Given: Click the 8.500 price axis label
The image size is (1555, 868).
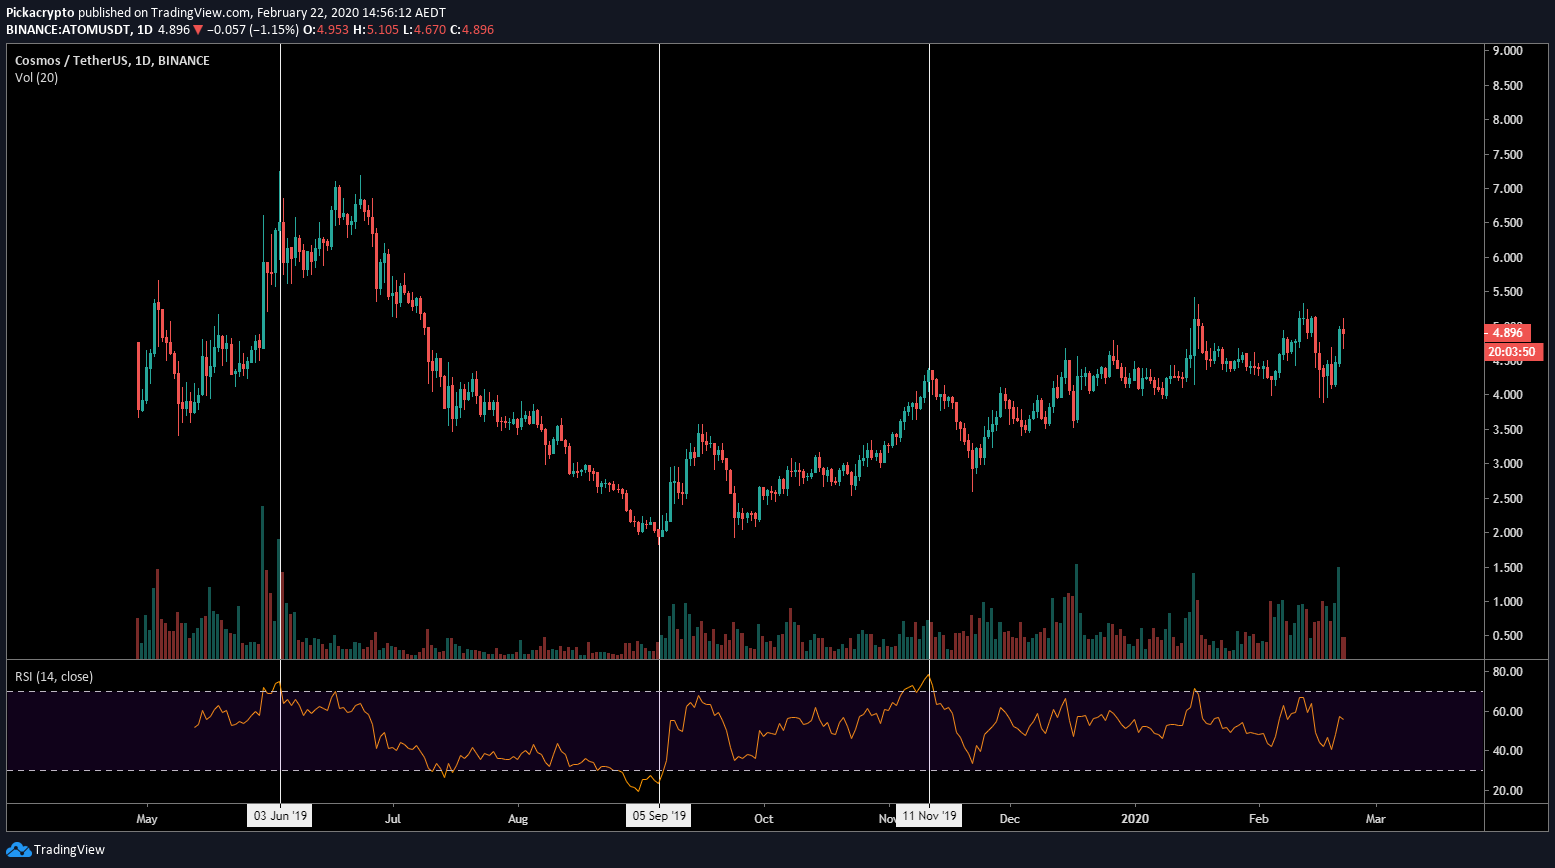Looking at the screenshot, I should (1507, 86).
